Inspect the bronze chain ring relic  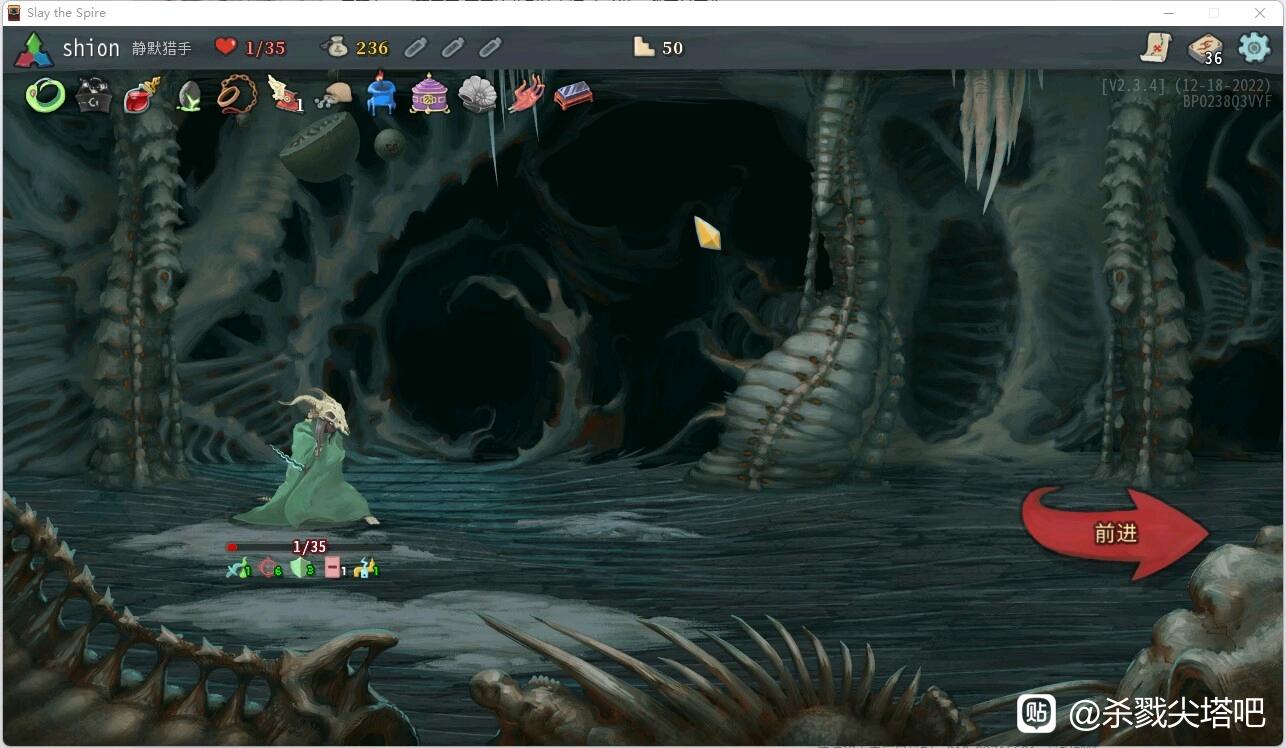[x=237, y=96]
